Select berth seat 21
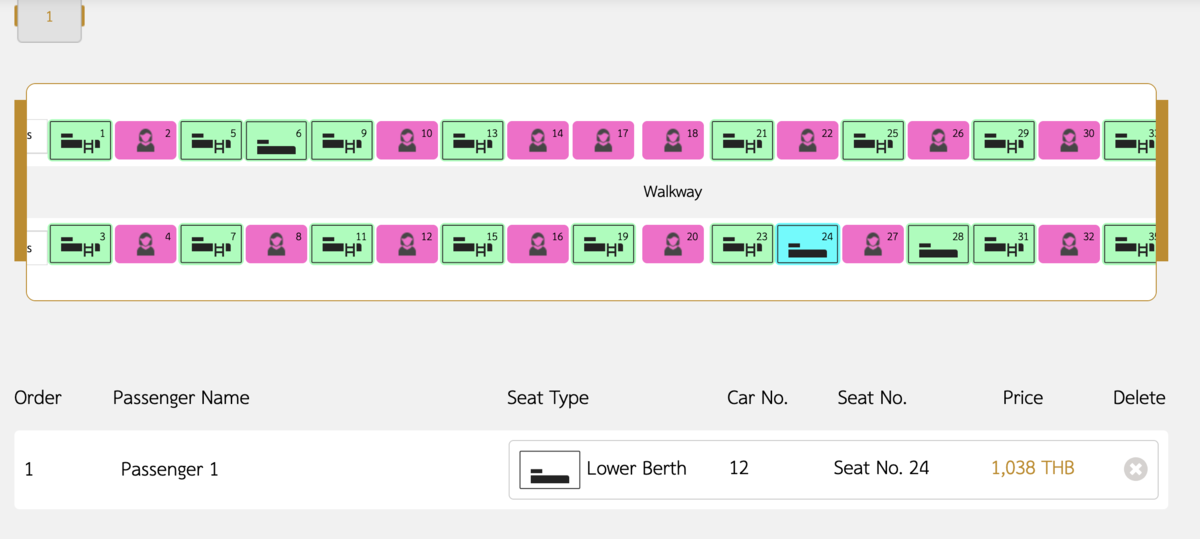This screenshot has width=1200, height=539. point(742,140)
